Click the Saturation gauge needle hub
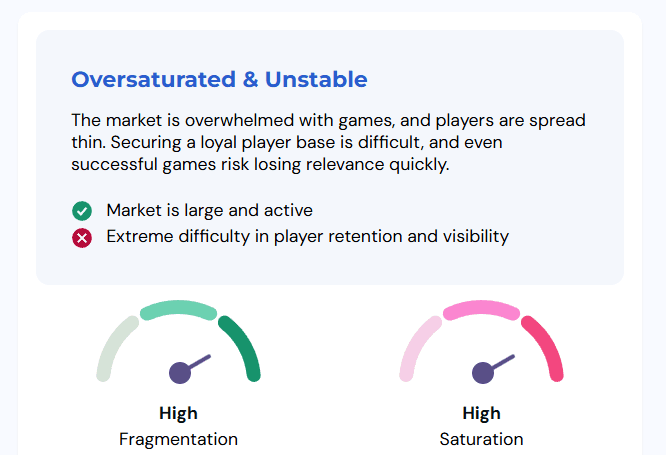Viewport: 666px width, 455px height. click(x=483, y=373)
